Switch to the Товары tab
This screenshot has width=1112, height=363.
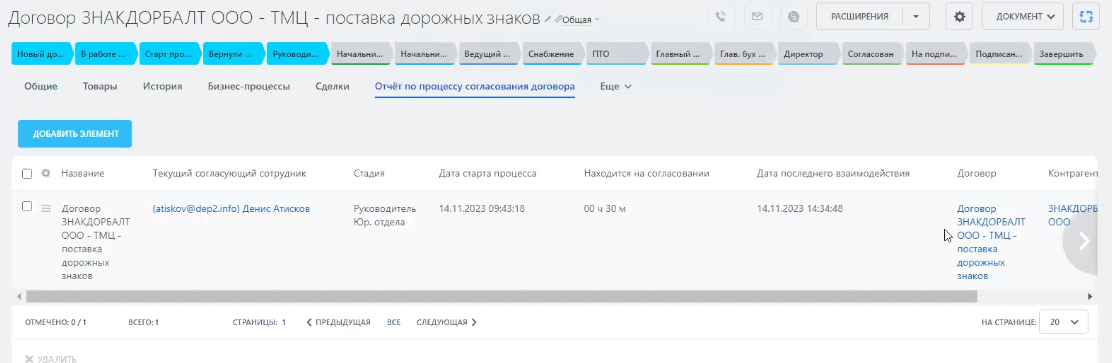click(100, 86)
